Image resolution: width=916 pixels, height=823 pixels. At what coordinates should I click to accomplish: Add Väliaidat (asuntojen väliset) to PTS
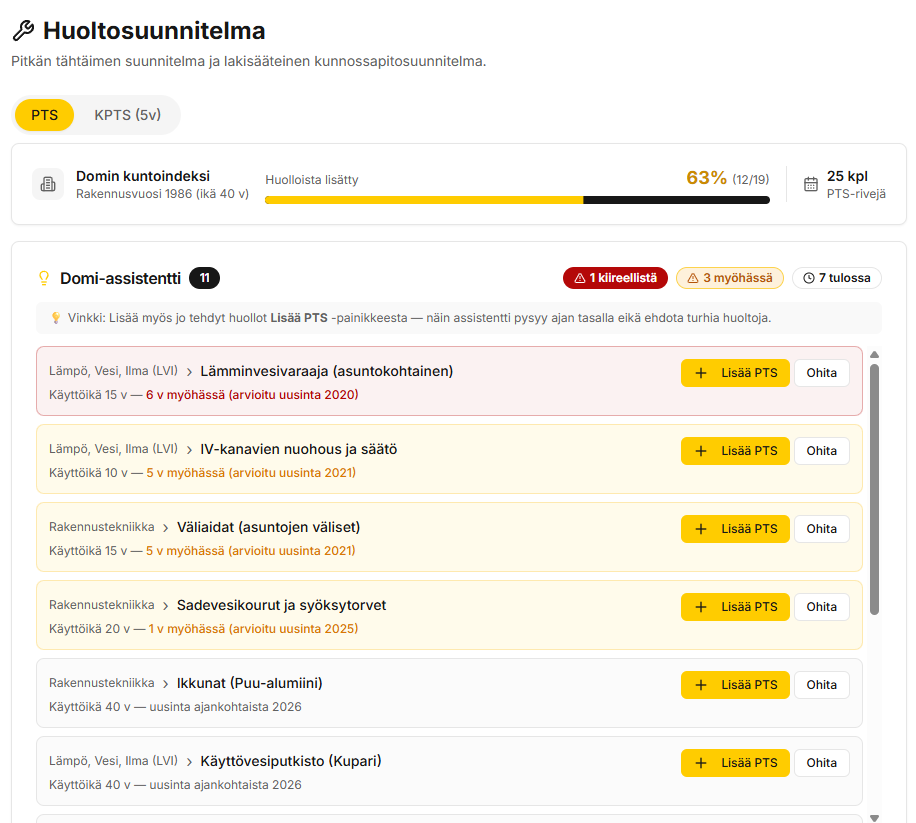click(735, 529)
